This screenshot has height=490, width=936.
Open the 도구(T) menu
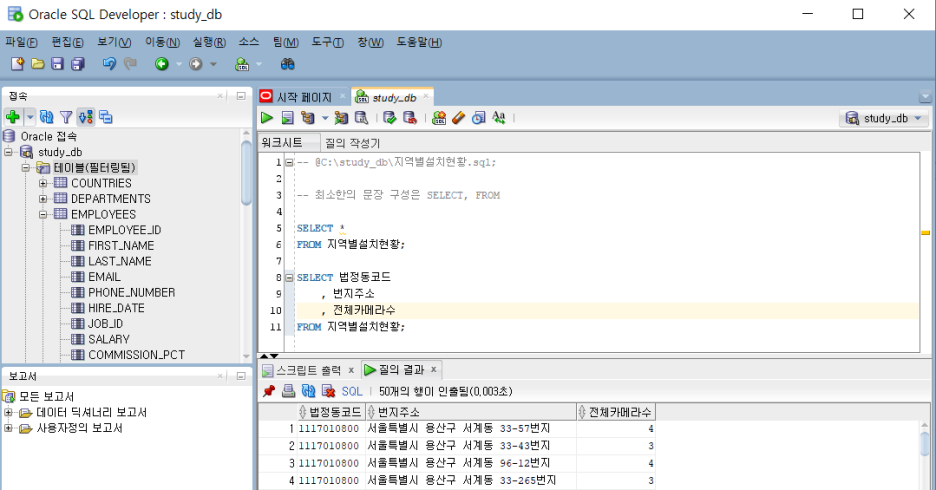click(328, 42)
